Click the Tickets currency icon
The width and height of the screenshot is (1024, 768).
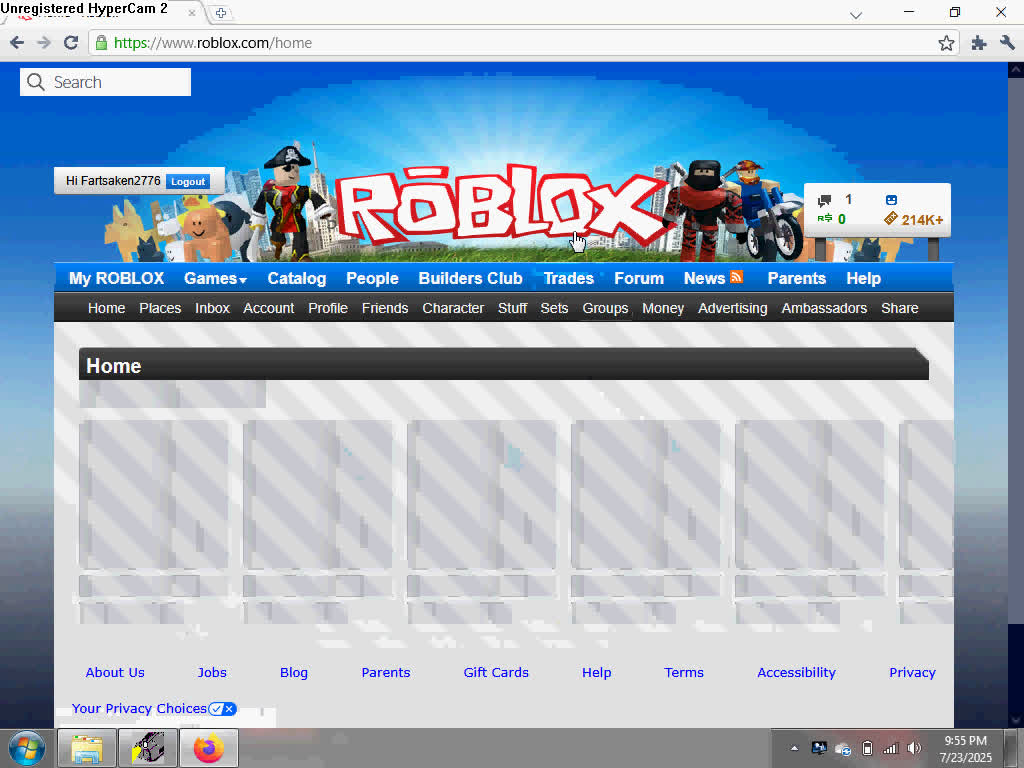[x=891, y=219]
